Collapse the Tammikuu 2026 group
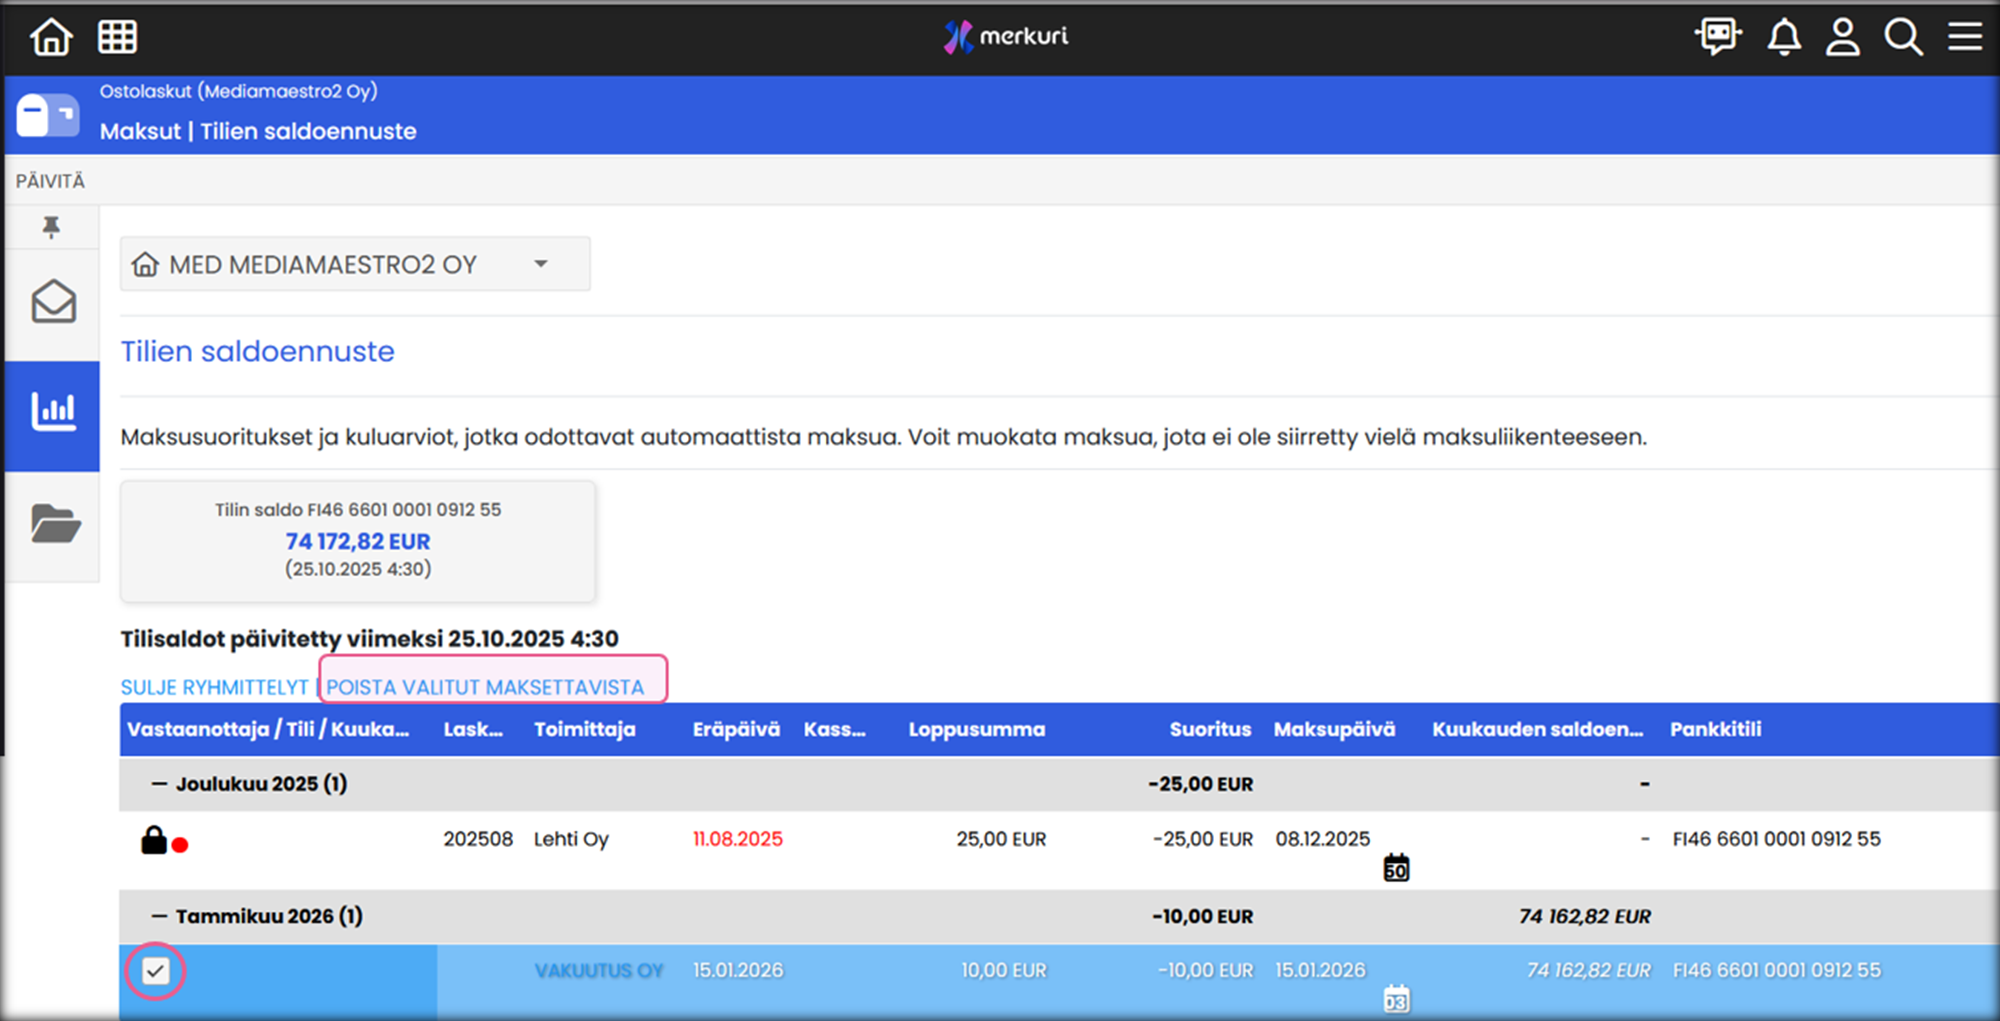 [159, 916]
